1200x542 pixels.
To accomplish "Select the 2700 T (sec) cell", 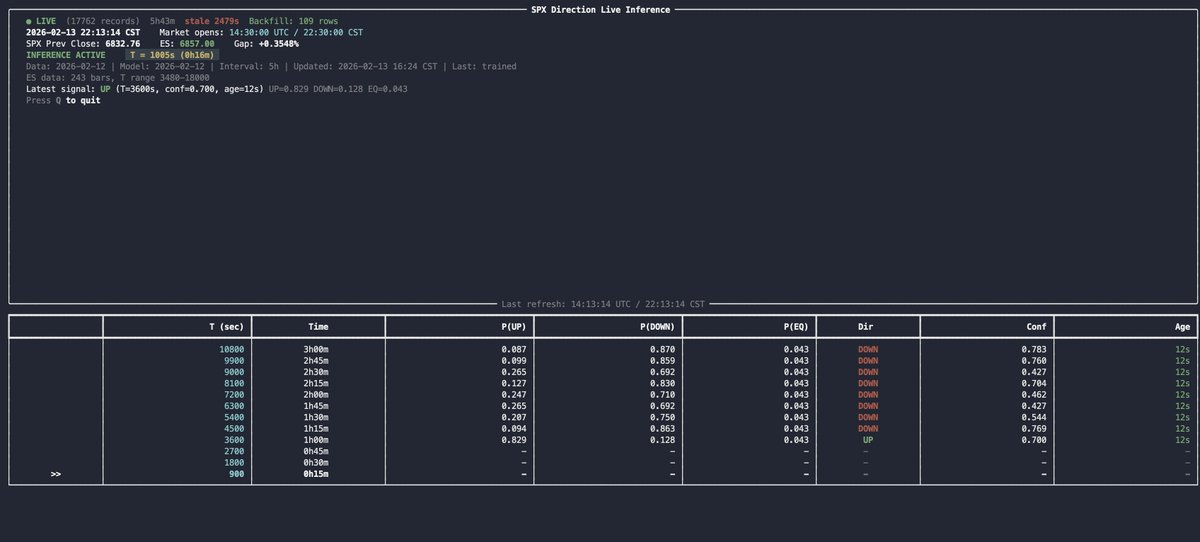I will (234, 451).
